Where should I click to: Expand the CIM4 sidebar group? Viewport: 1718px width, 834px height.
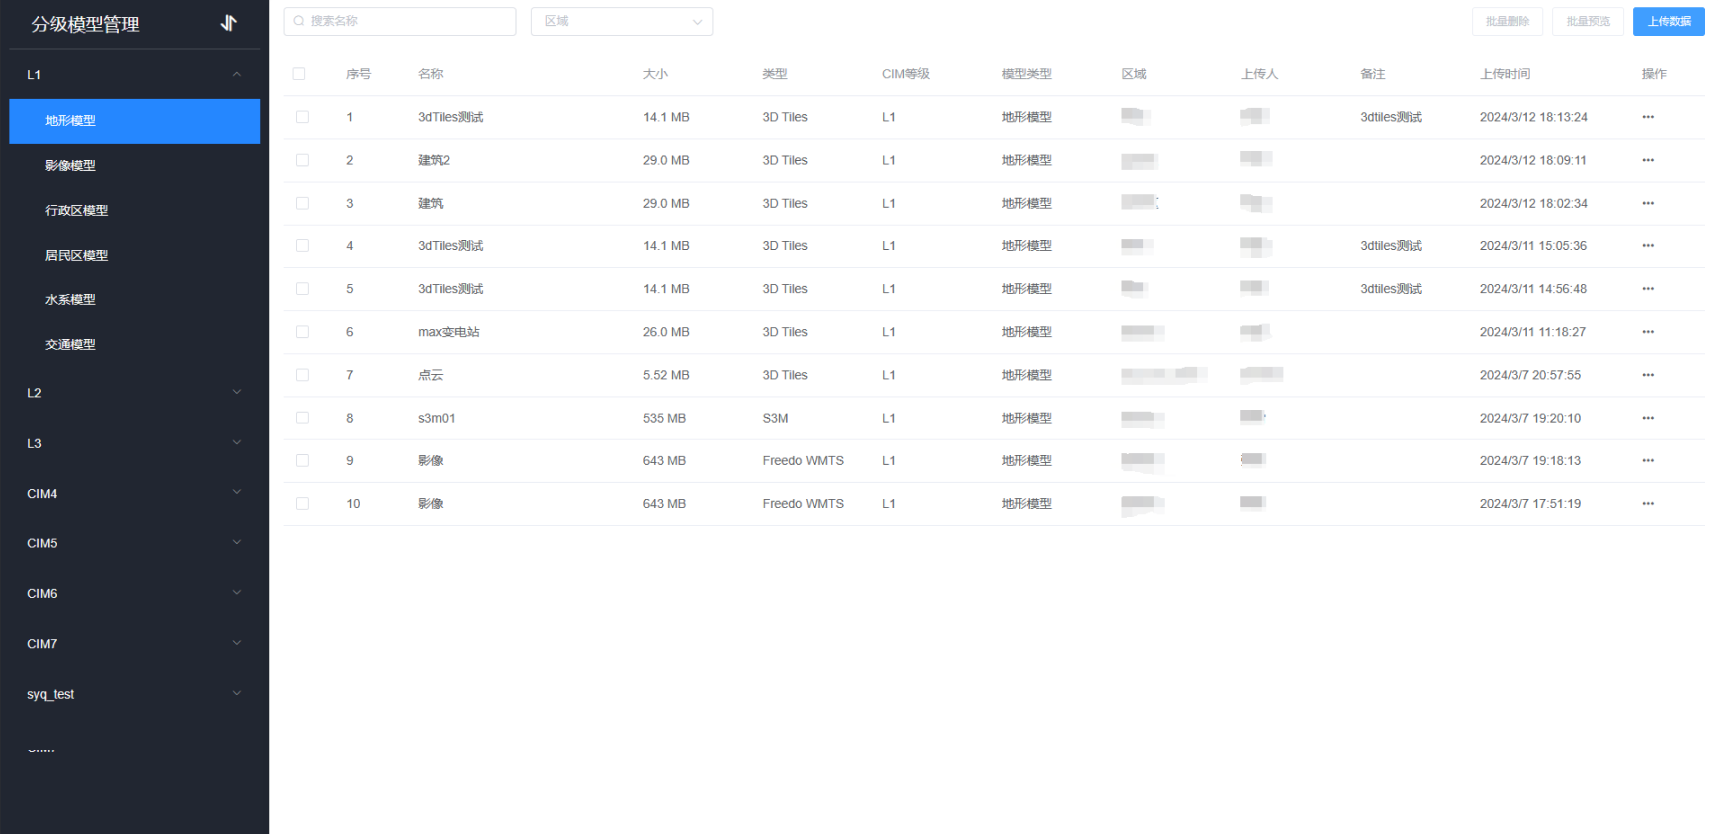(x=134, y=493)
